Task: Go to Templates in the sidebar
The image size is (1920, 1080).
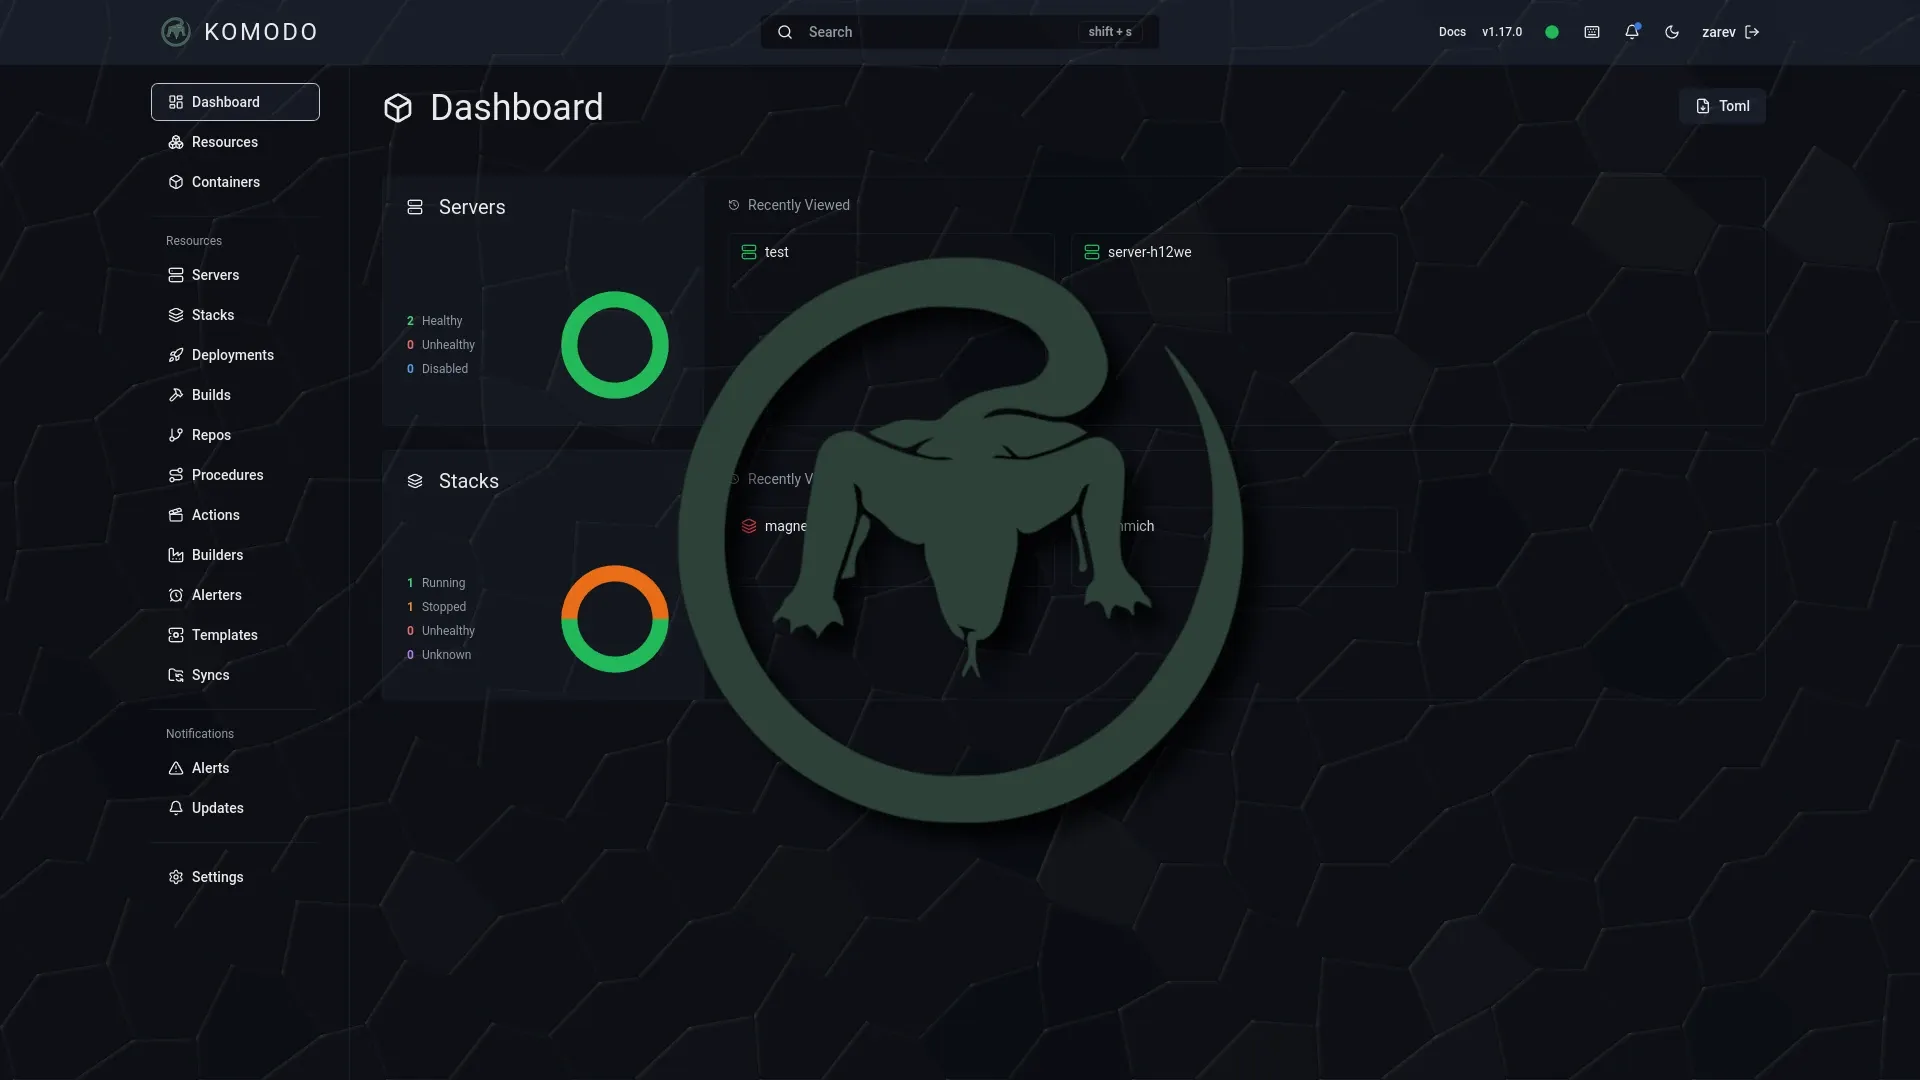Action: [176, 635]
